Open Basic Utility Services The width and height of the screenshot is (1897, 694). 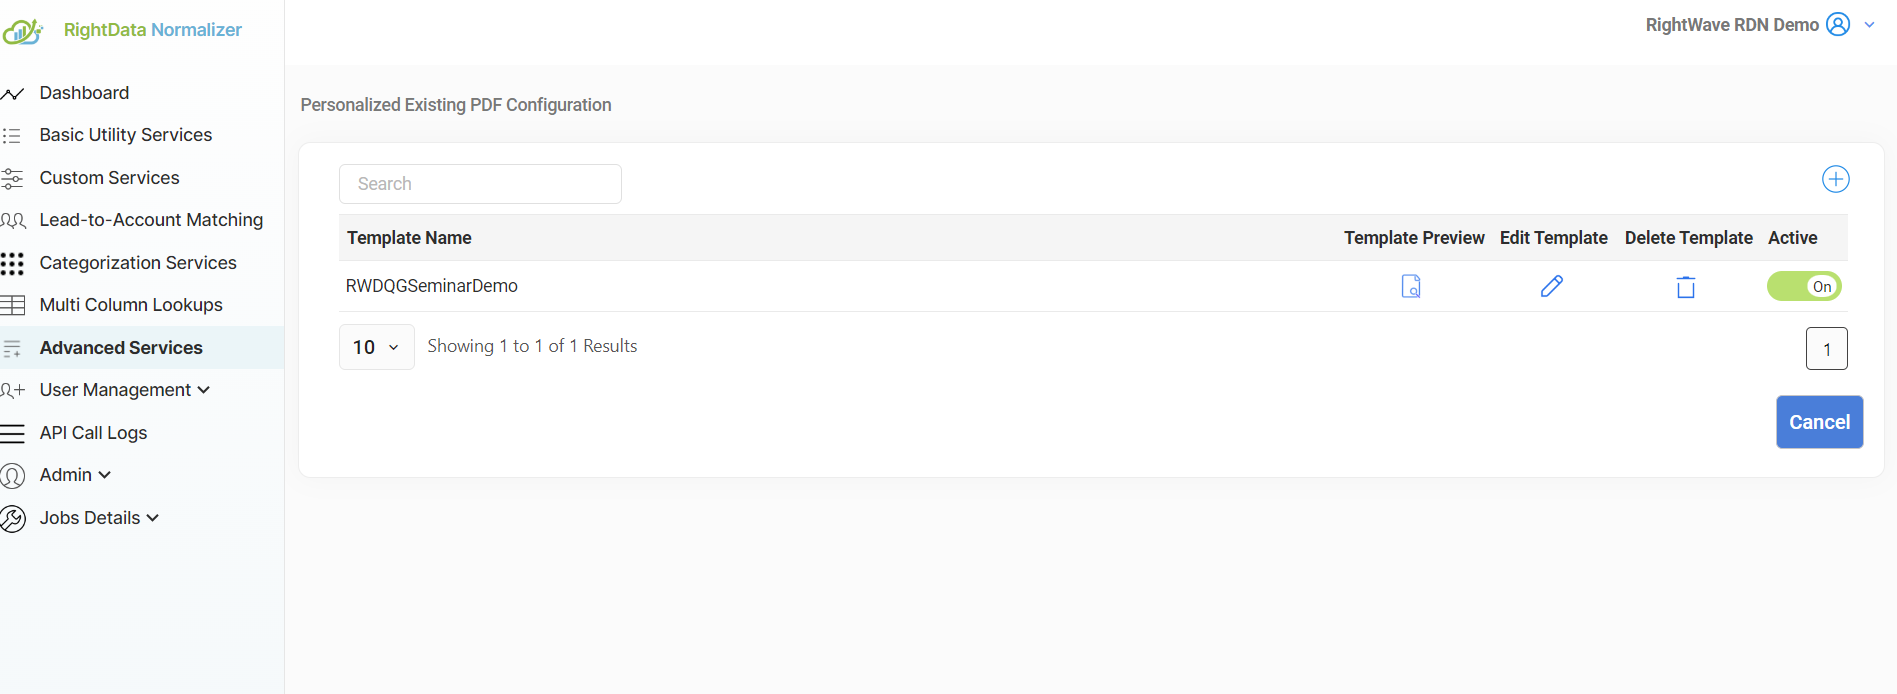click(126, 135)
